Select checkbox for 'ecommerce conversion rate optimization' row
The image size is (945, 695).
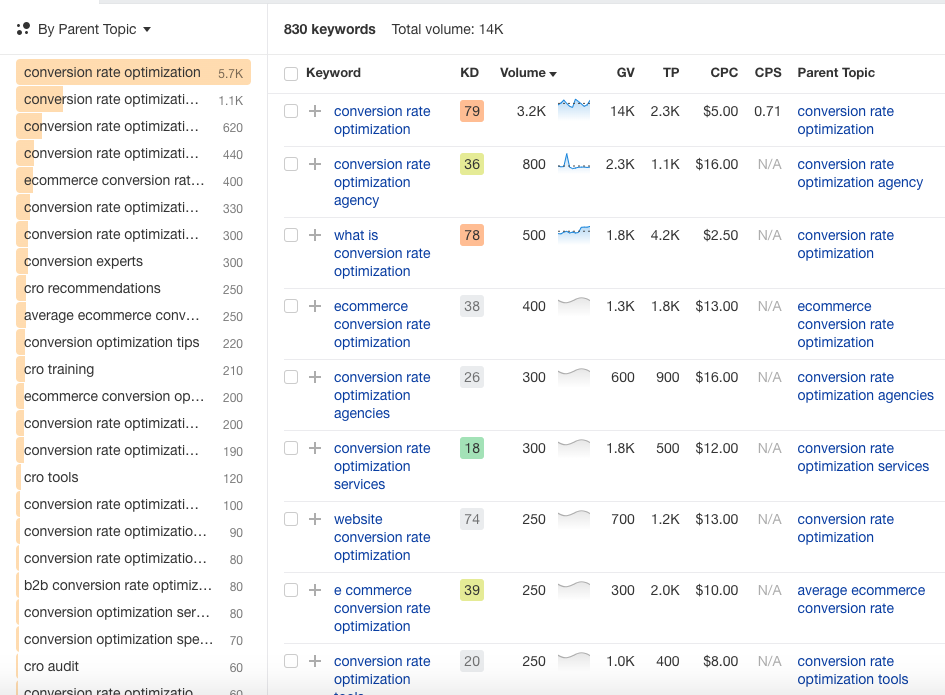(x=291, y=306)
